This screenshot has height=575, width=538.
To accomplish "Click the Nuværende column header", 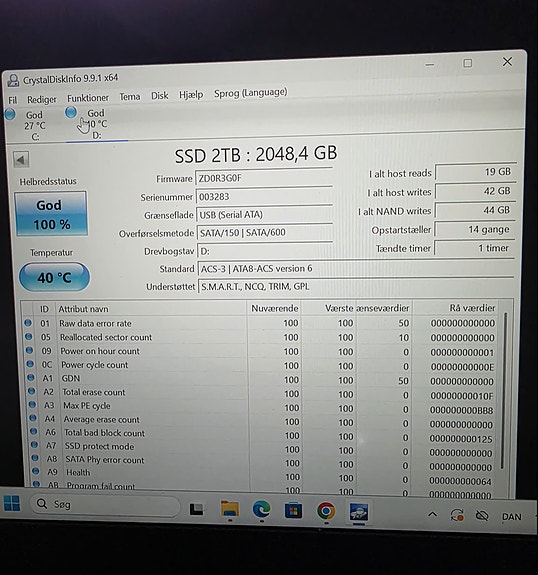I will tap(274, 308).
